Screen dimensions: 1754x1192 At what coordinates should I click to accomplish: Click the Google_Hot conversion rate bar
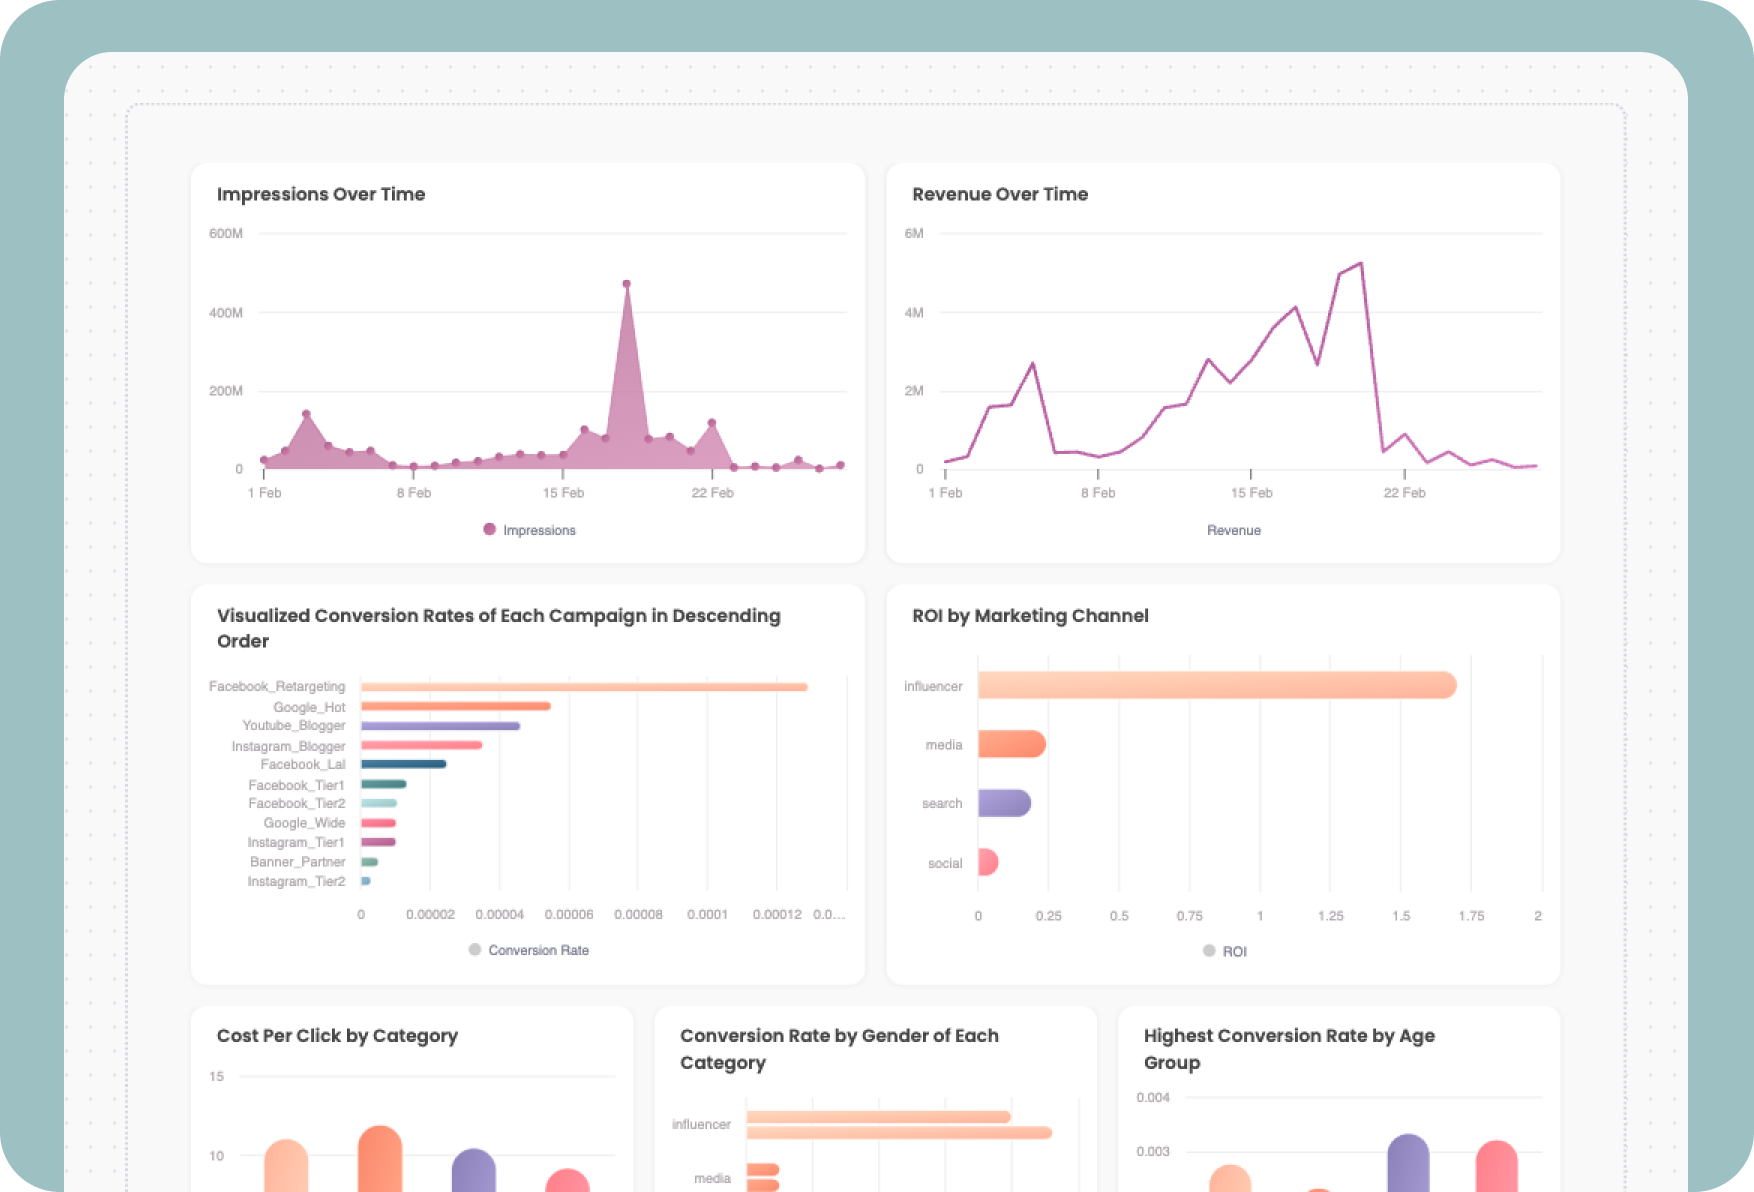455,706
